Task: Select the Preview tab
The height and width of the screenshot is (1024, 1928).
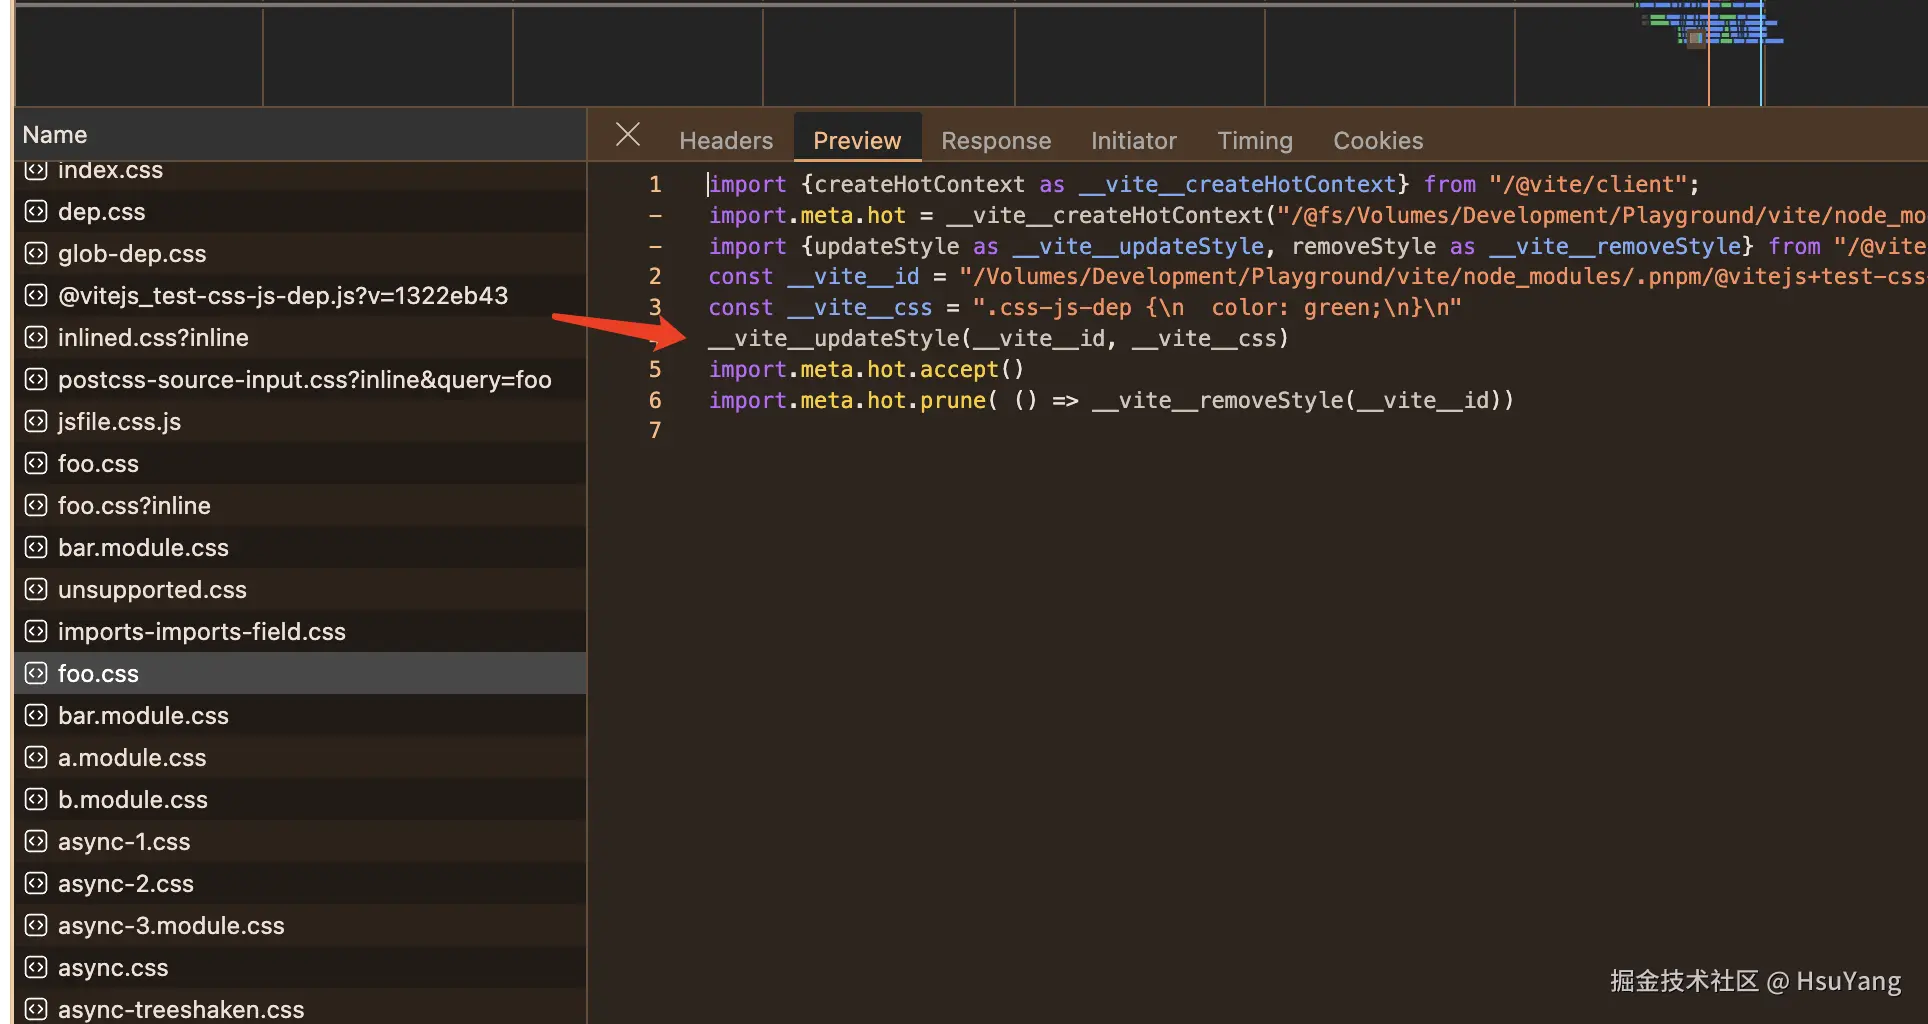Action: [x=857, y=141]
